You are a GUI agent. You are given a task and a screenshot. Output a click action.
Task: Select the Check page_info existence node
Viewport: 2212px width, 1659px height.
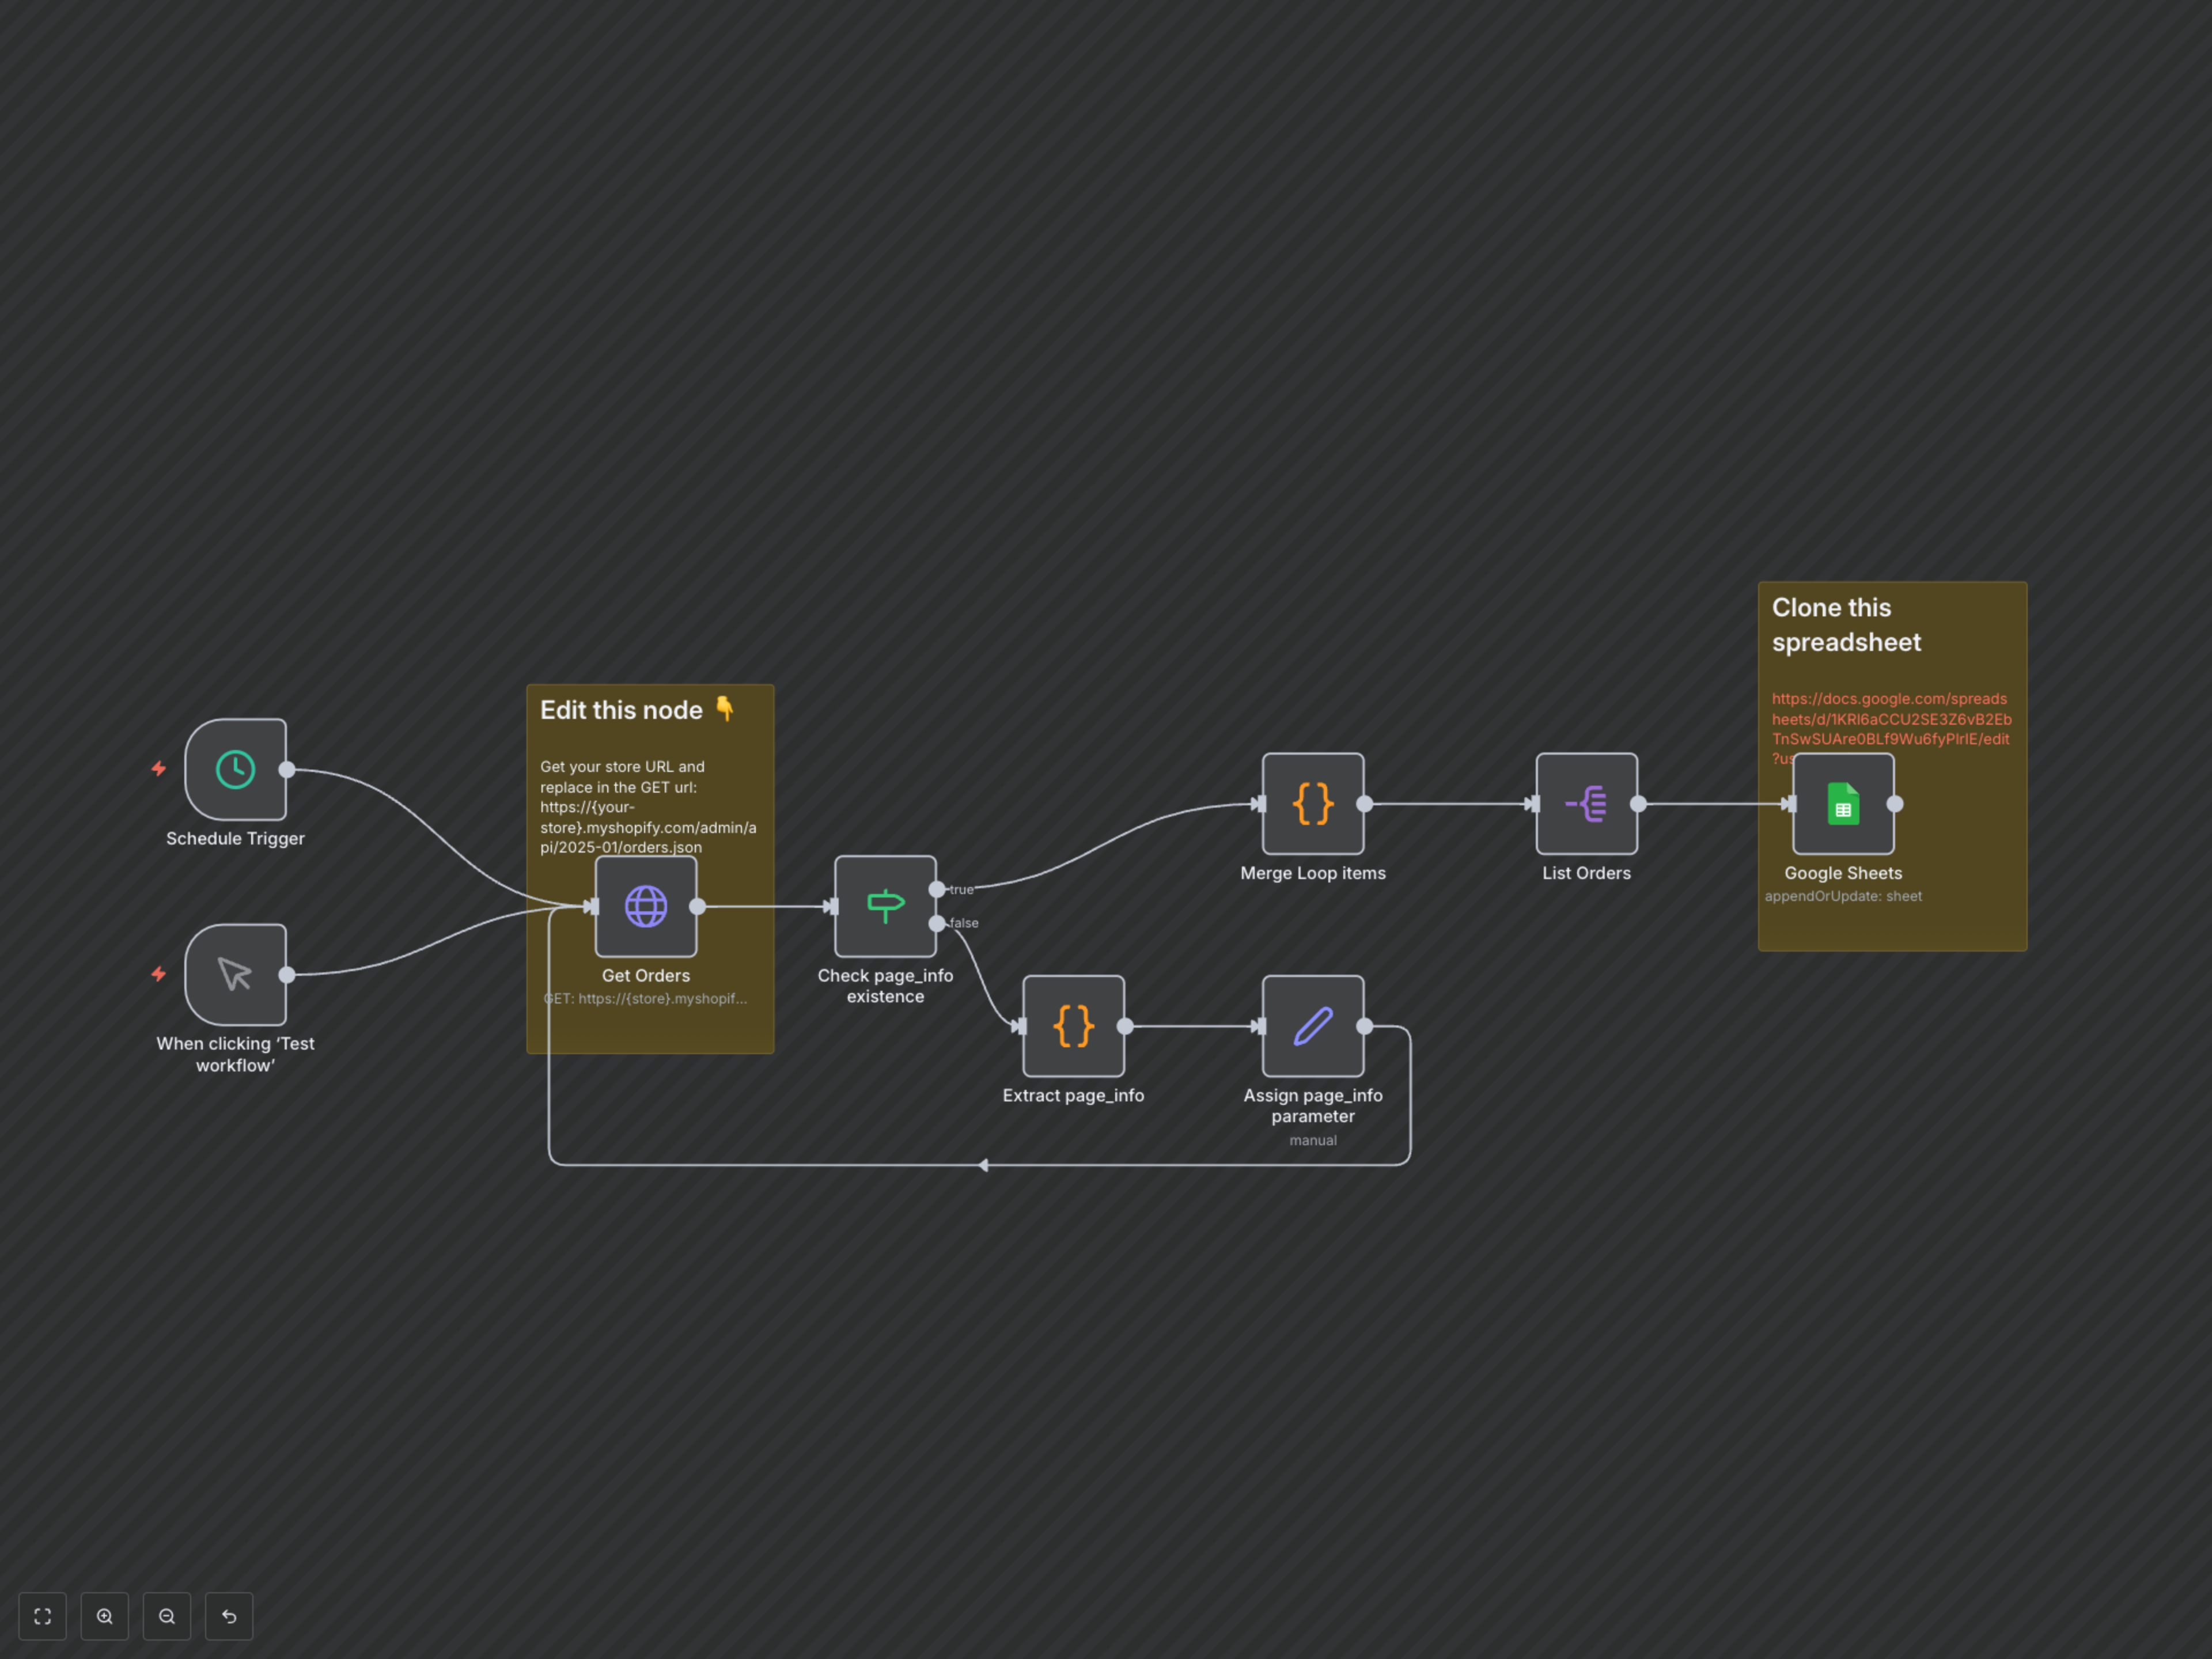[884, 906]
